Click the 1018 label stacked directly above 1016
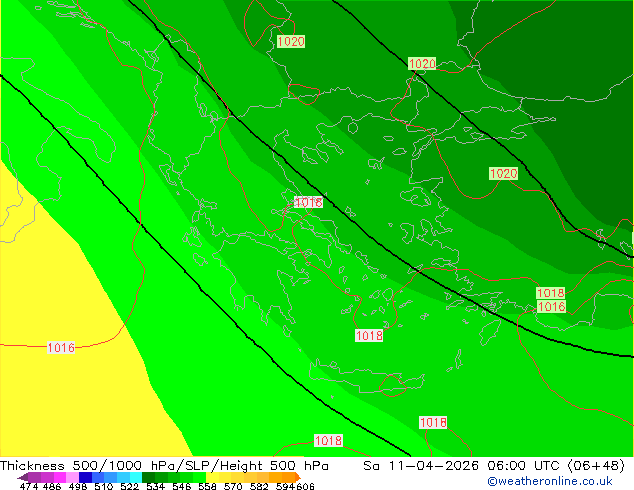Image resolution: width=634 pixels, height=490 pixels. point(550,293)
